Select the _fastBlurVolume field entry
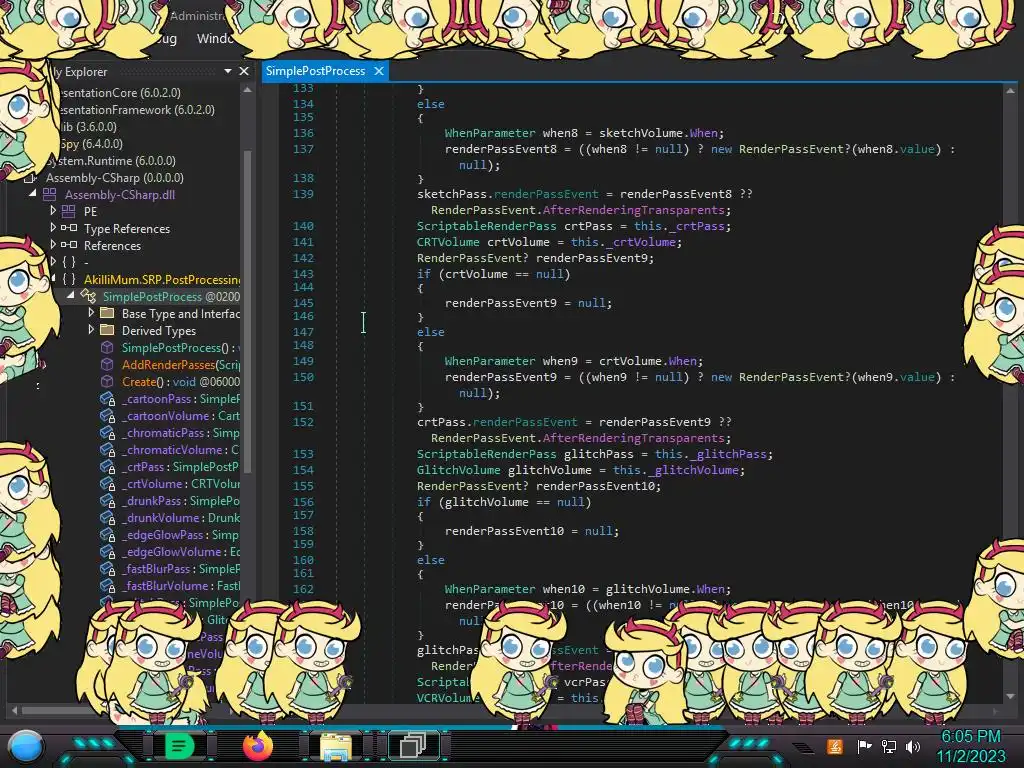This screenshot has width=1024, height=768. (180, 586)
